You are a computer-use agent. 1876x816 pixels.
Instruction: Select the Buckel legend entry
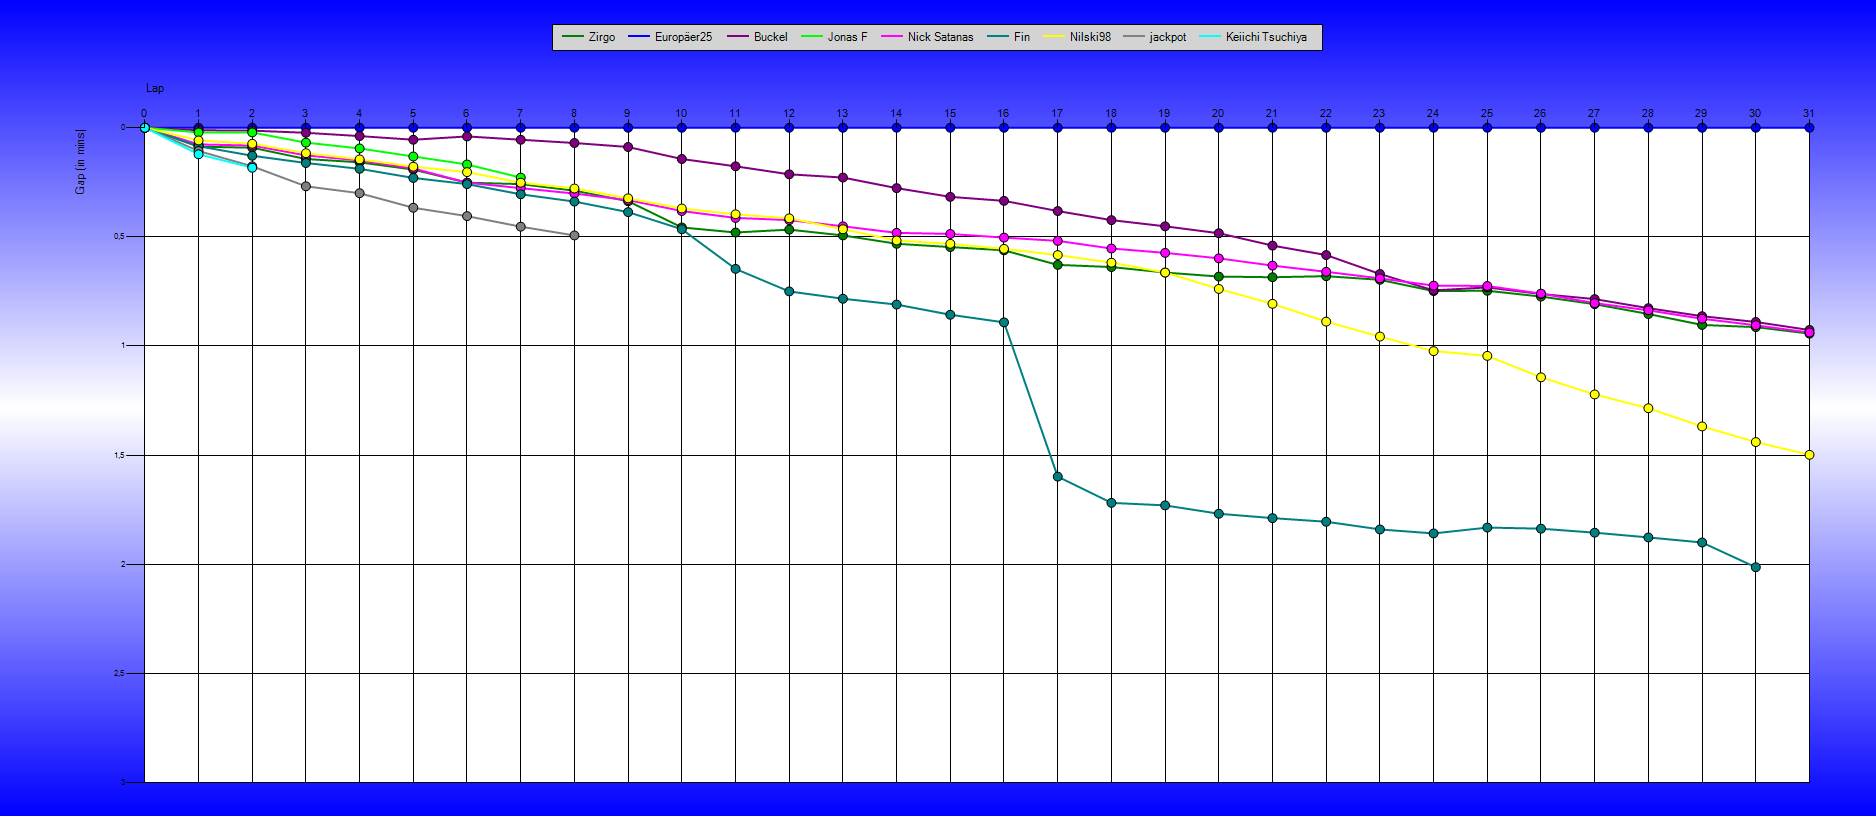[x=757, y=37]
